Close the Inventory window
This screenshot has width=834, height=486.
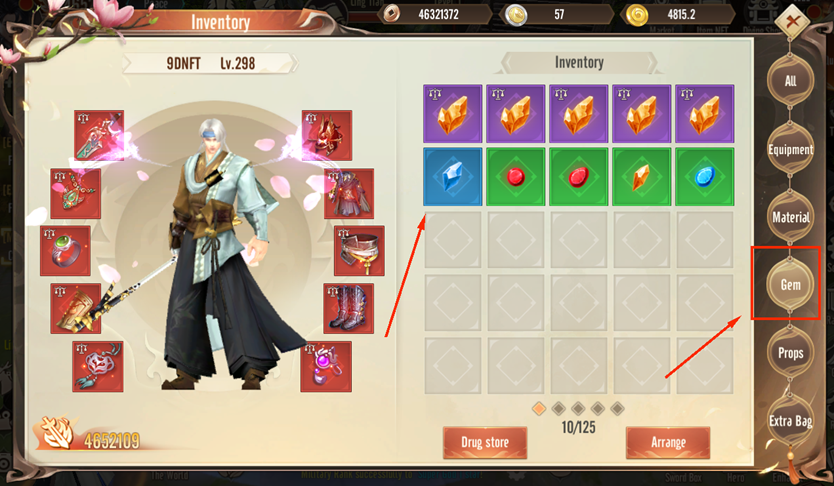pos(792,22)
